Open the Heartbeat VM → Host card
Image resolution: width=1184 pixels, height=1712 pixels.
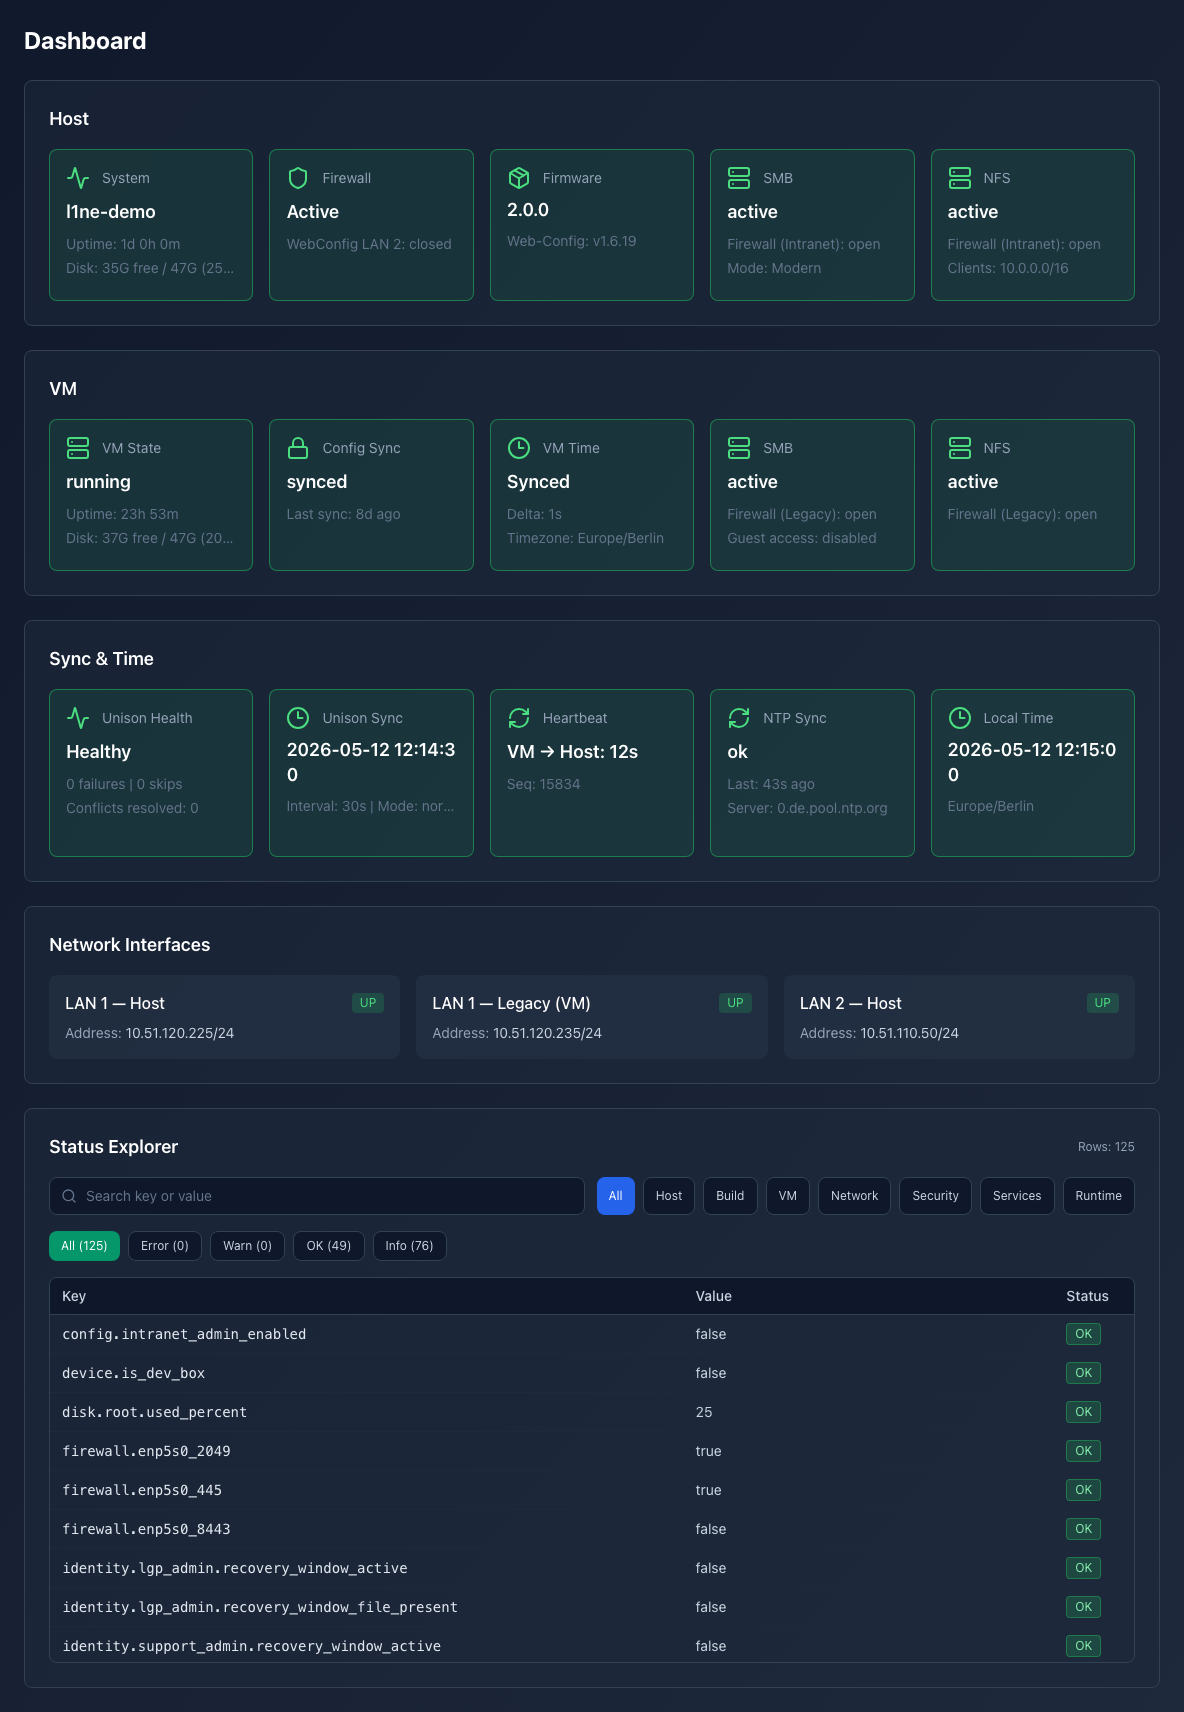coord(592,773)
